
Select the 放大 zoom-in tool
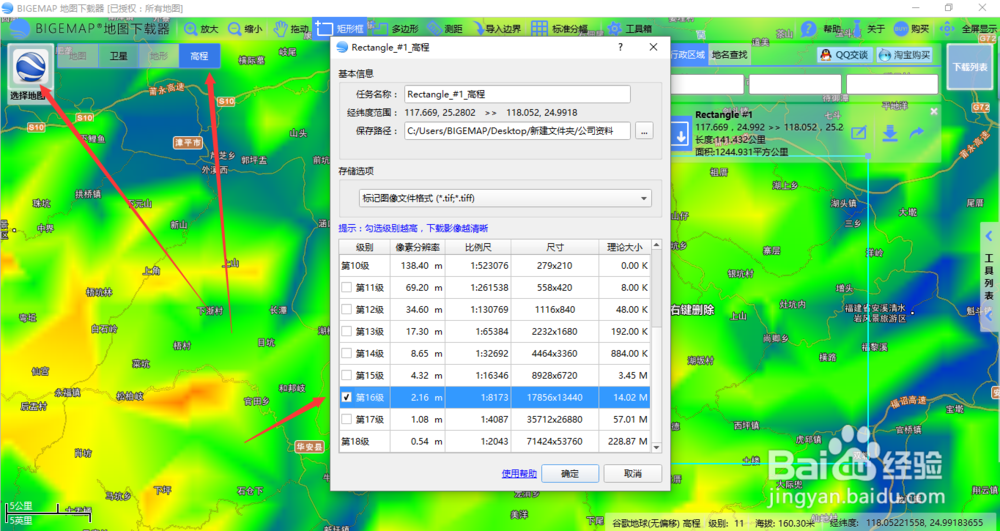201,29
